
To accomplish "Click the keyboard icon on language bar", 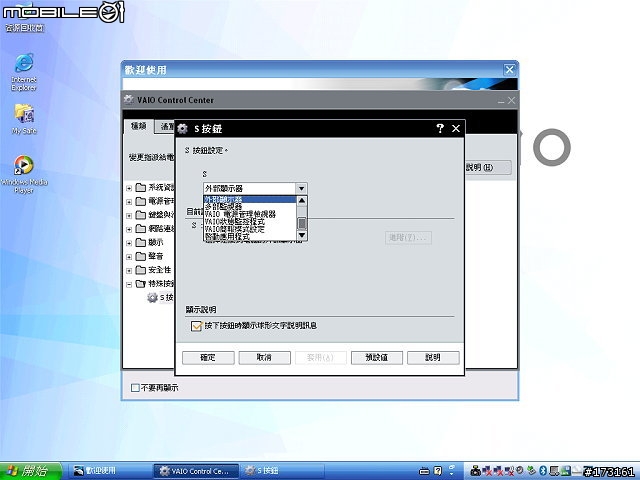I will pyautogui.click(x=424, y=471).
